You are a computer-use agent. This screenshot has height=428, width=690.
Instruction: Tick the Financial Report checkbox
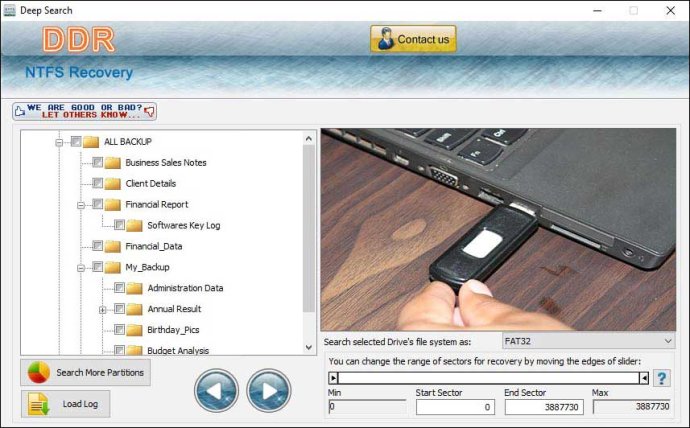98,204
